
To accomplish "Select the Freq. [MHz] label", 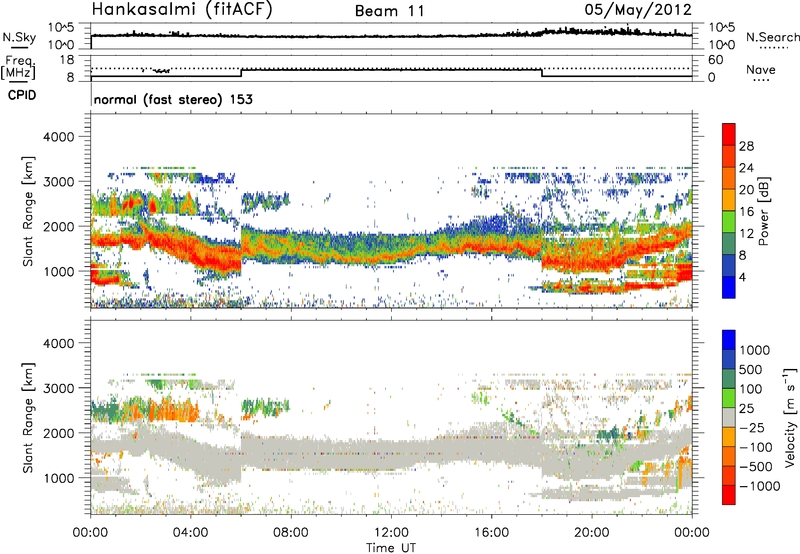I will coord(18,68).
